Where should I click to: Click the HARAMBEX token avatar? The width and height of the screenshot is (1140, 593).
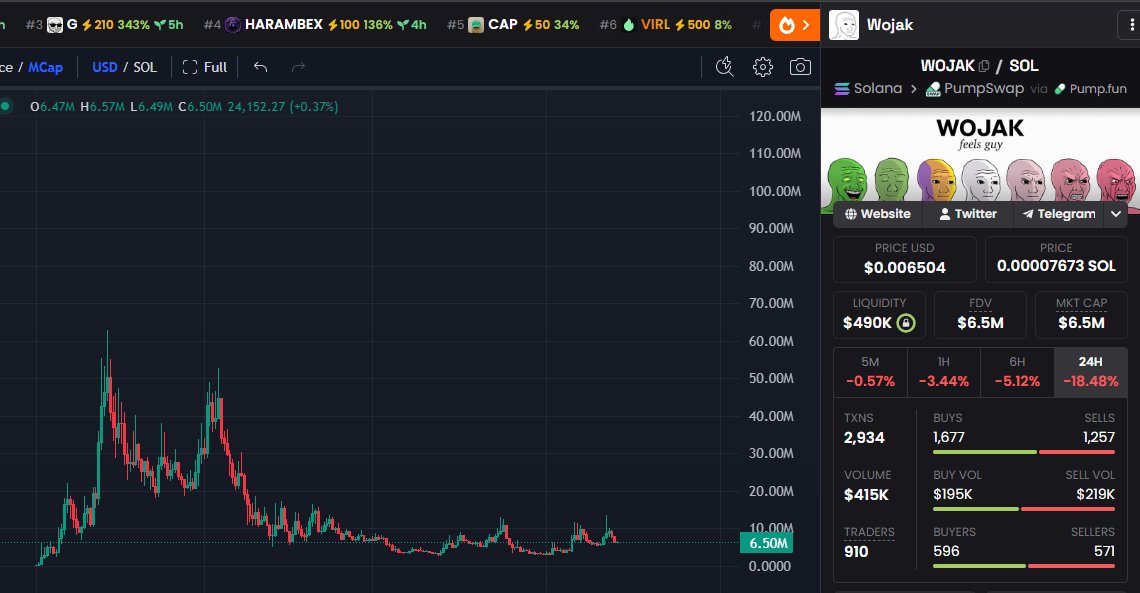233,25
